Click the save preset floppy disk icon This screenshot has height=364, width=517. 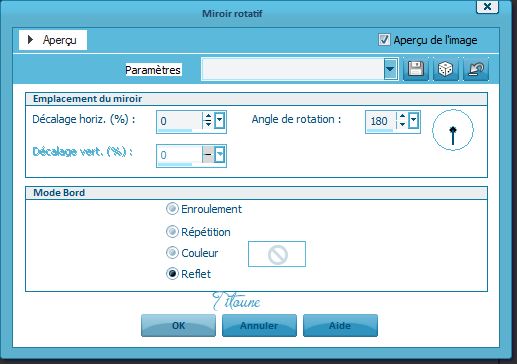(416, 69)
